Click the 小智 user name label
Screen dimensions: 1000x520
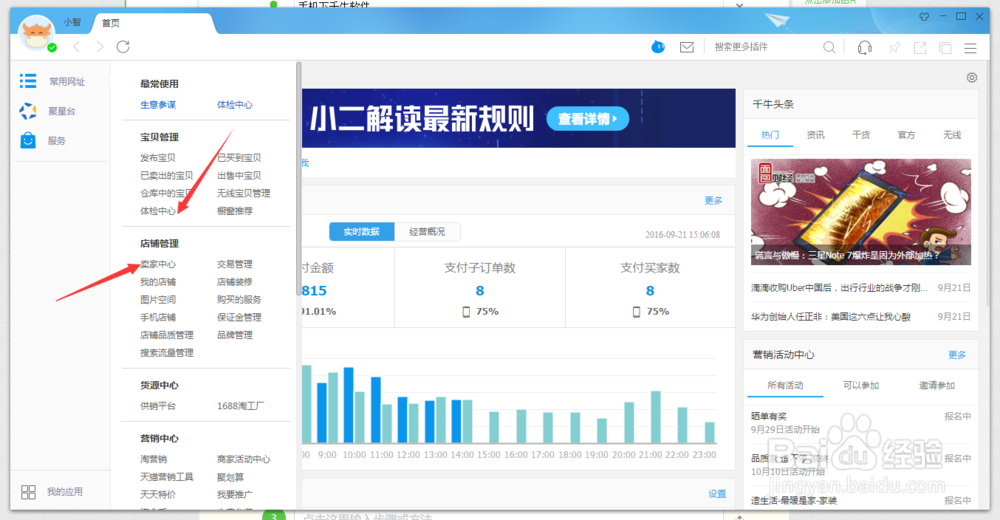point(72,22)
